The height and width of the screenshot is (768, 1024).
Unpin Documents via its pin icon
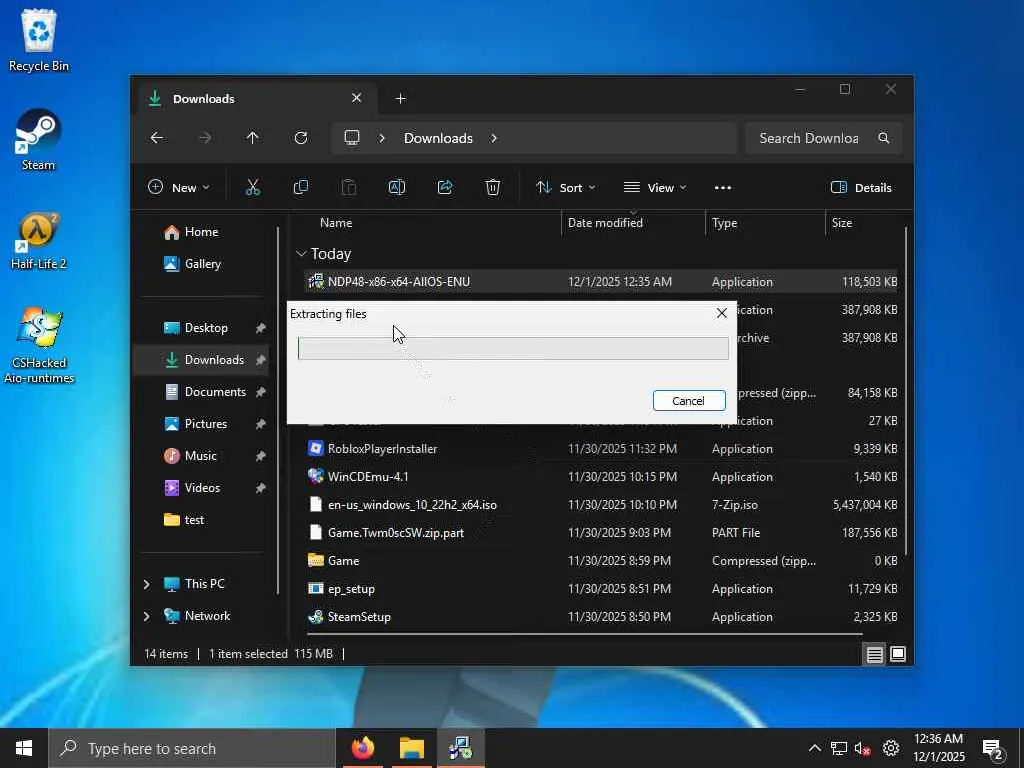[x=261, y=392]
